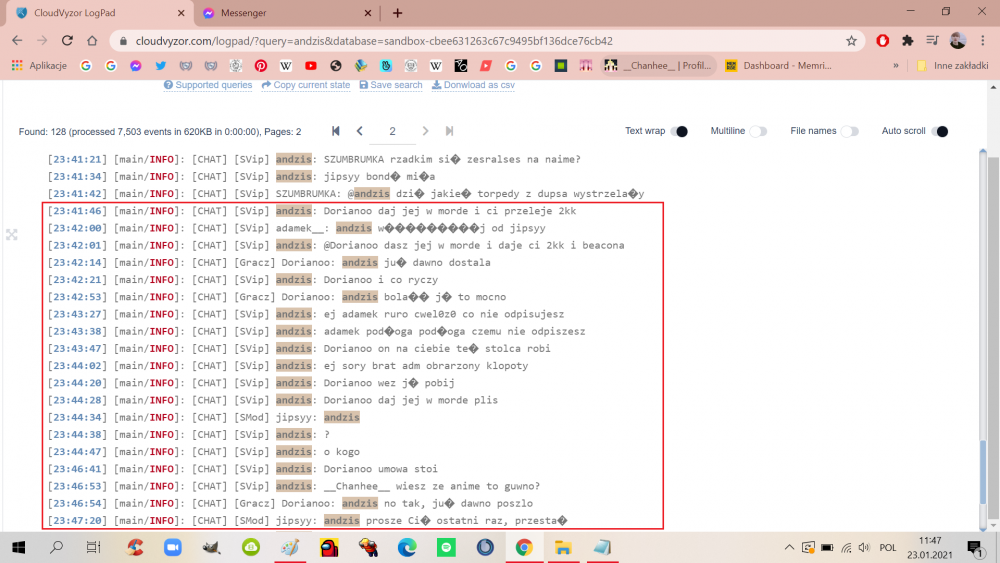This screenshot has height=563, width=1000.
Task: Close the CloudVyzor LogPad tab
Action: 181,13
